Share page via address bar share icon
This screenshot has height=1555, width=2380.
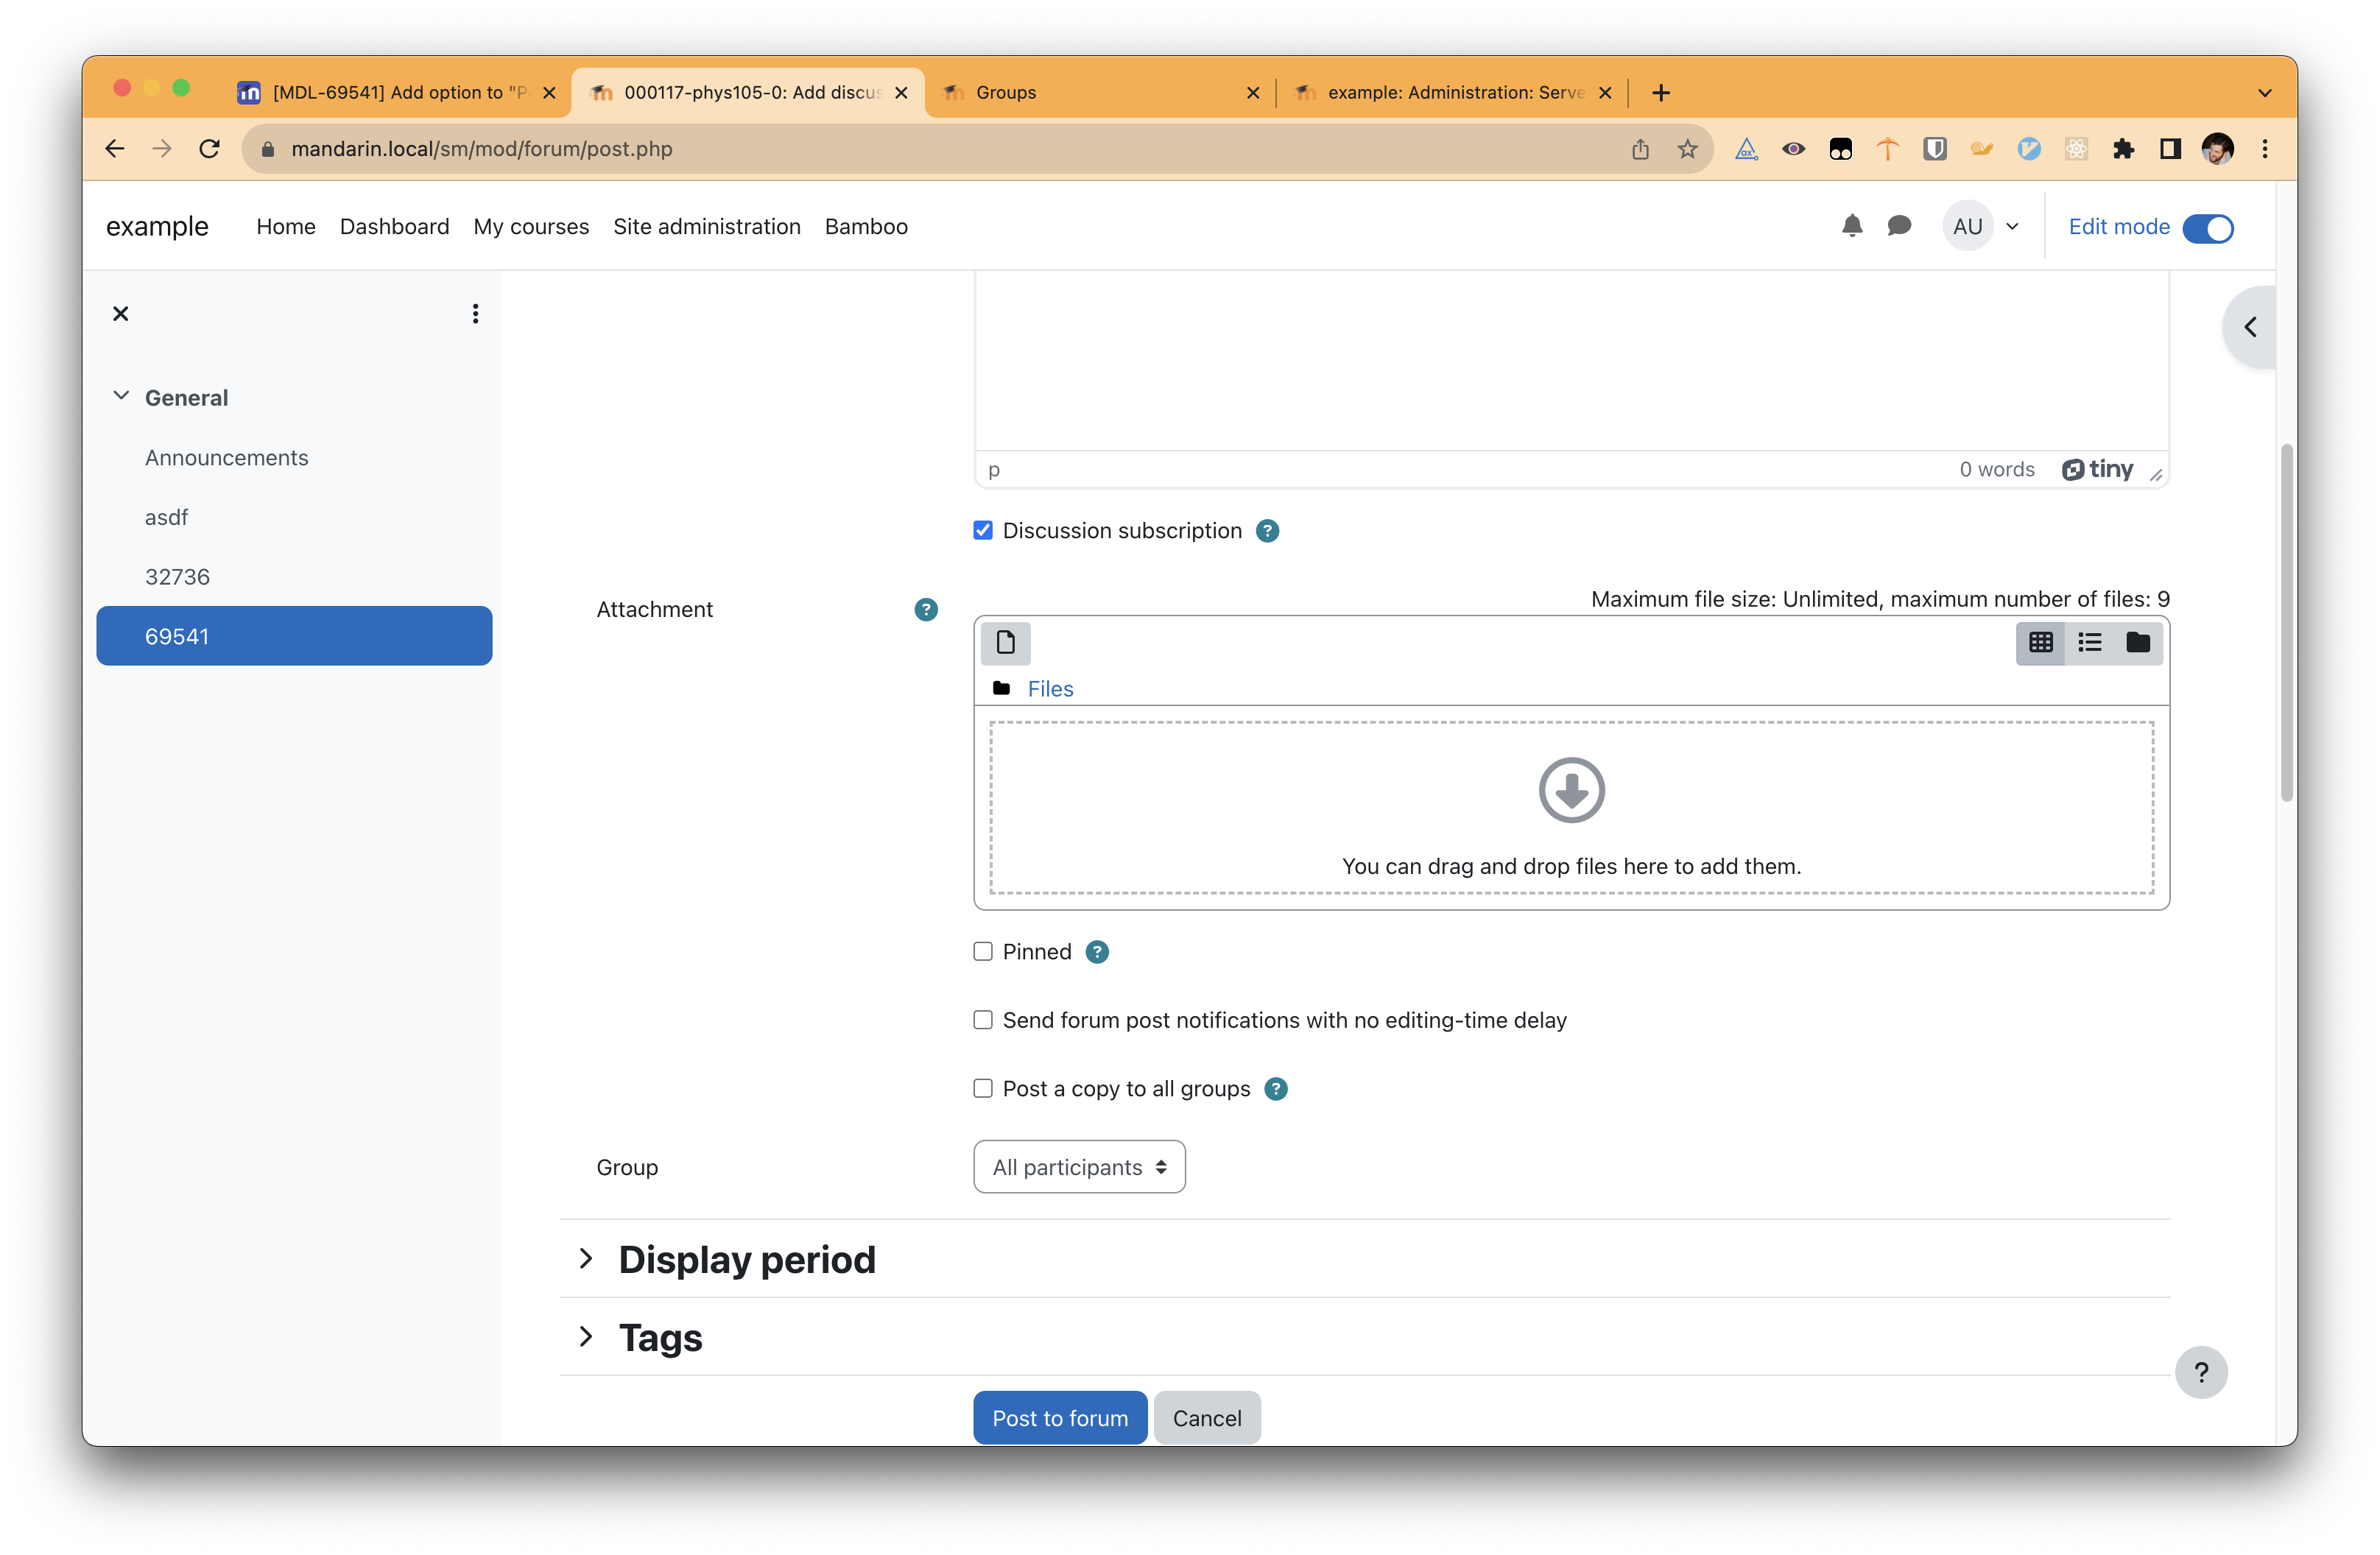tap(1641, 149)
